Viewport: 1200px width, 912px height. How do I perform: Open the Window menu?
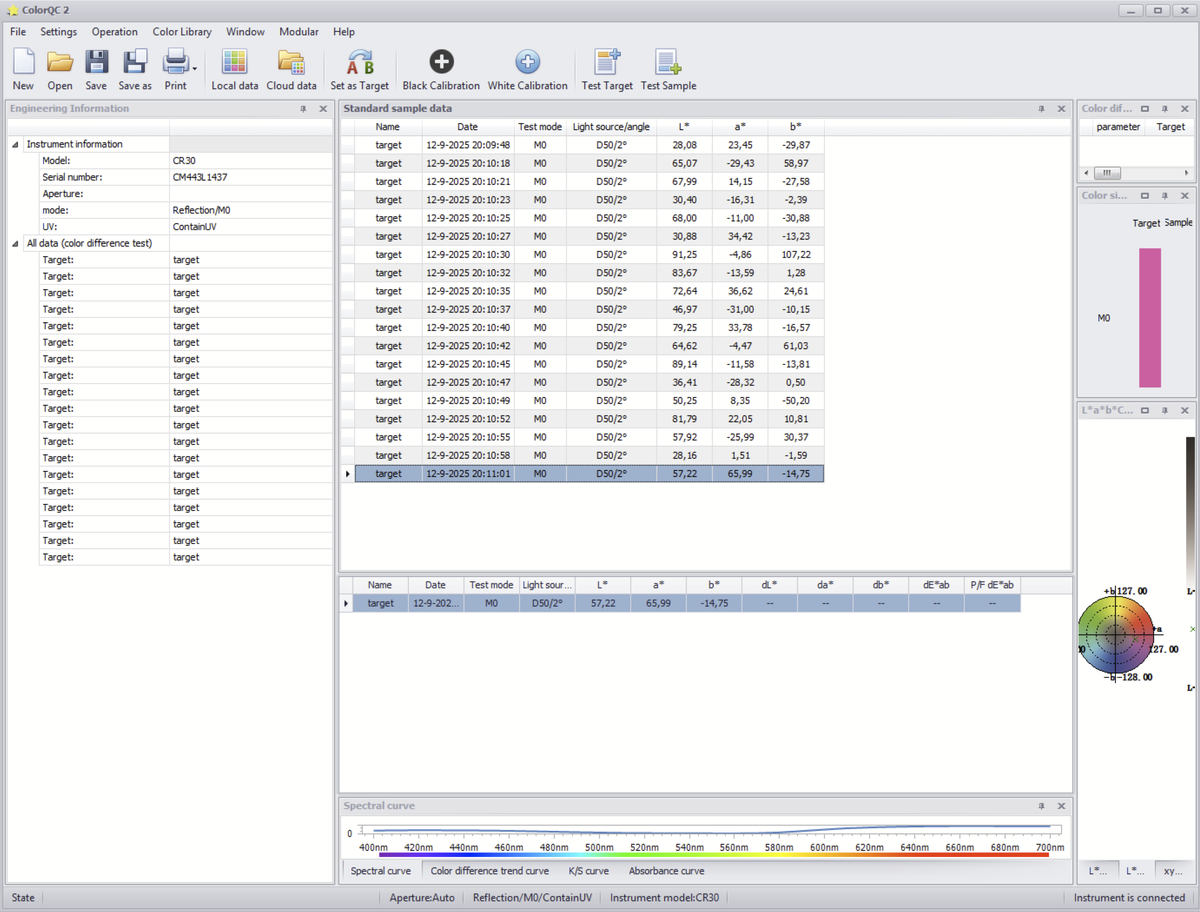click(x=246, y=32)
